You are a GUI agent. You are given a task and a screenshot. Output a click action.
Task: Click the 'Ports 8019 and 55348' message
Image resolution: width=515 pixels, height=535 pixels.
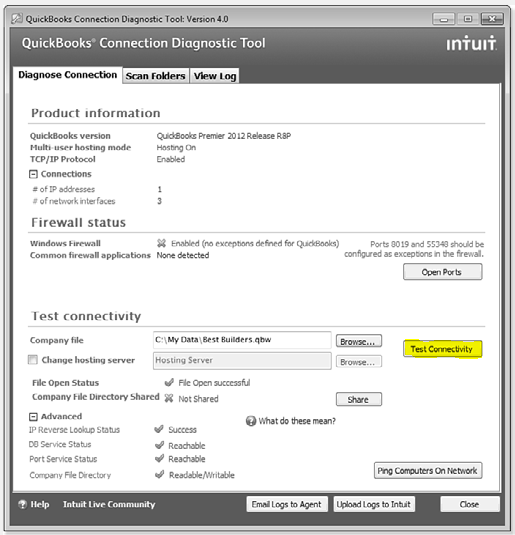tap(414, 249)
